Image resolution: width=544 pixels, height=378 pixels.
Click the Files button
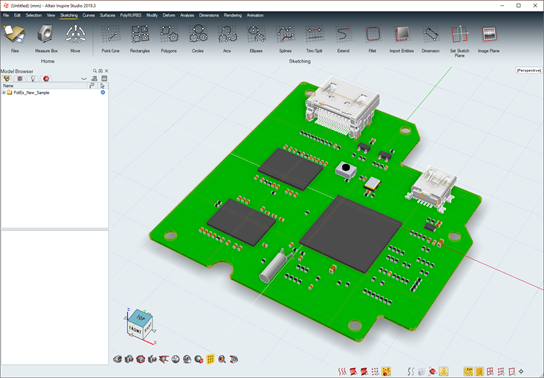[15, 38]
